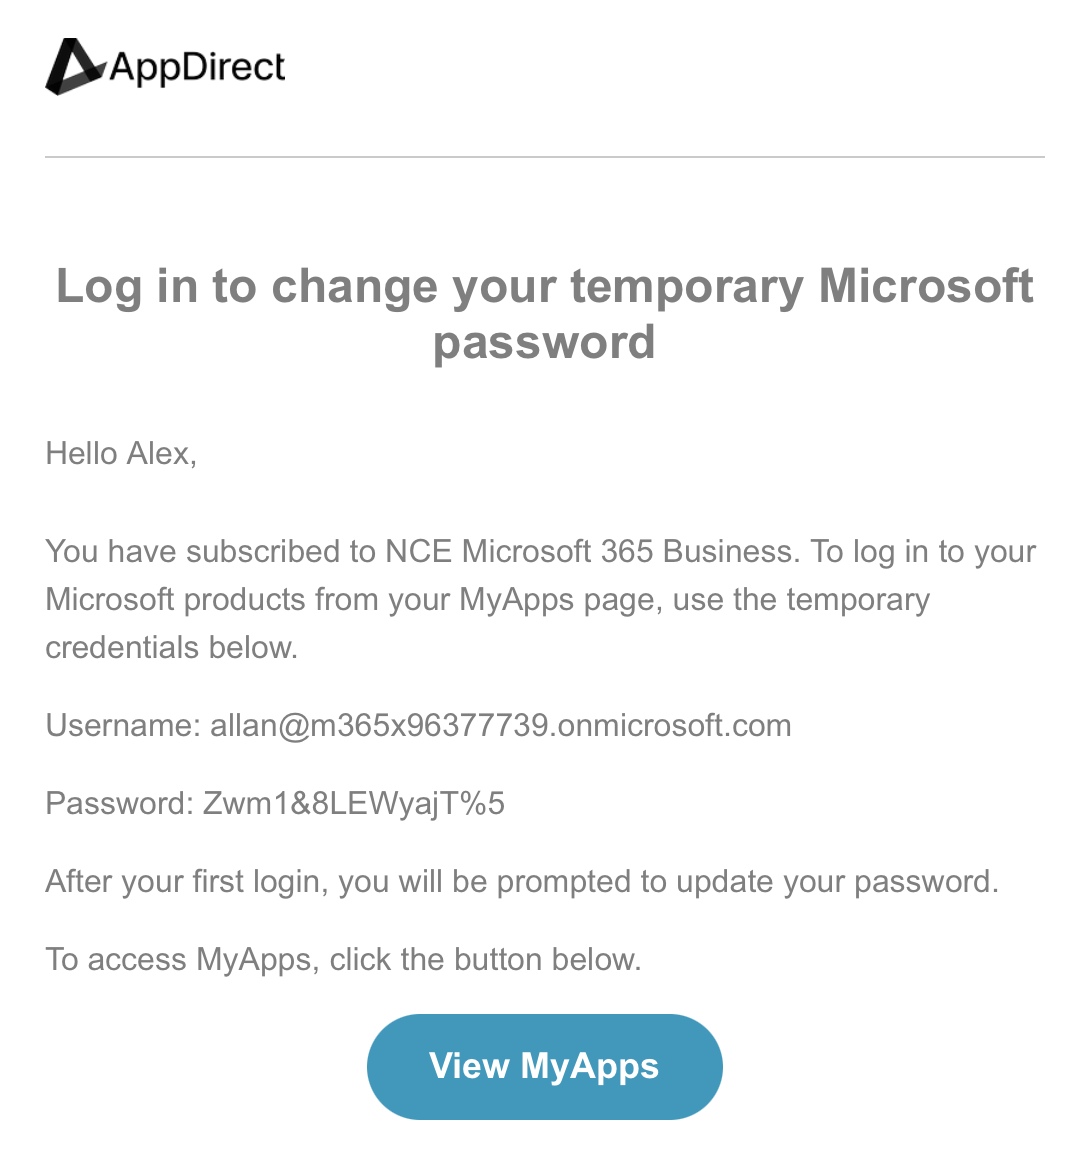Click the 'To access MyApps' instruction line

(343, 959)
